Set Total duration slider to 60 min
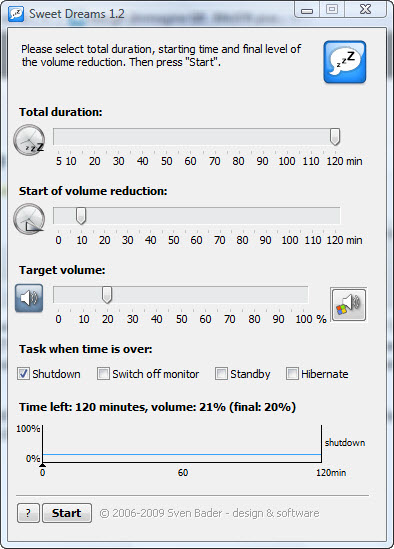This screenshot has height=549, width=394. pyautogui.click(x=191, y=137)
